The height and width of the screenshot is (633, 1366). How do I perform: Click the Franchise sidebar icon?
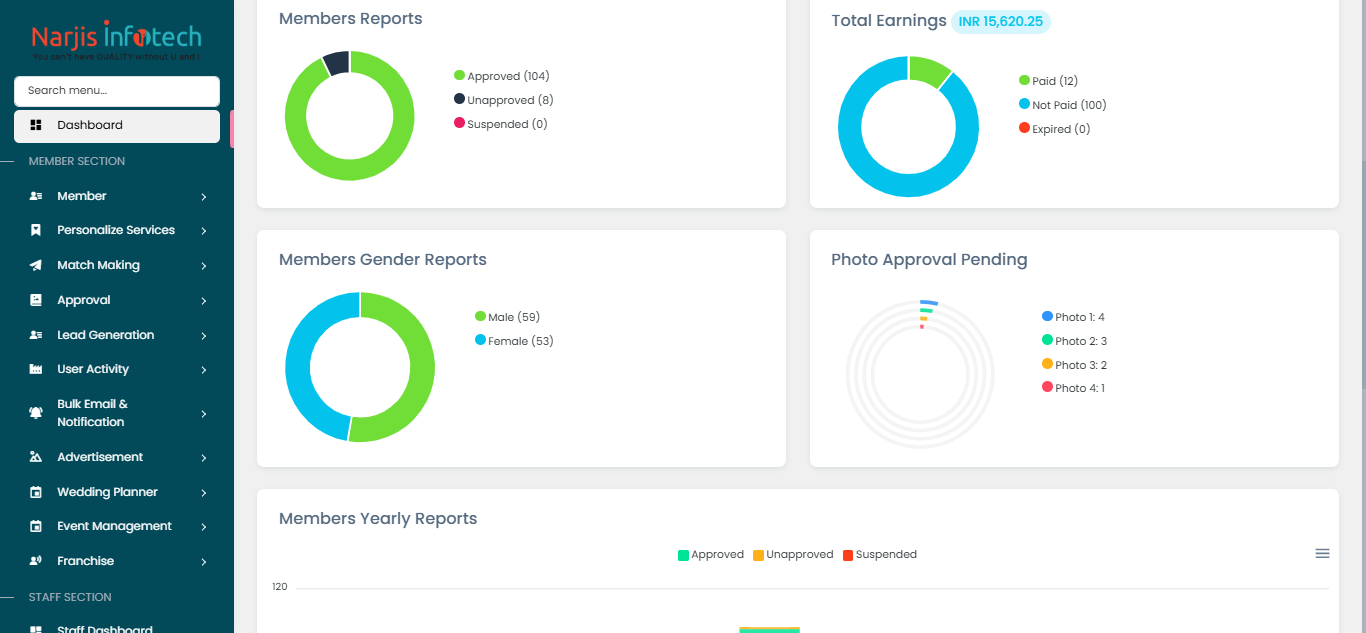click(36, 561)
